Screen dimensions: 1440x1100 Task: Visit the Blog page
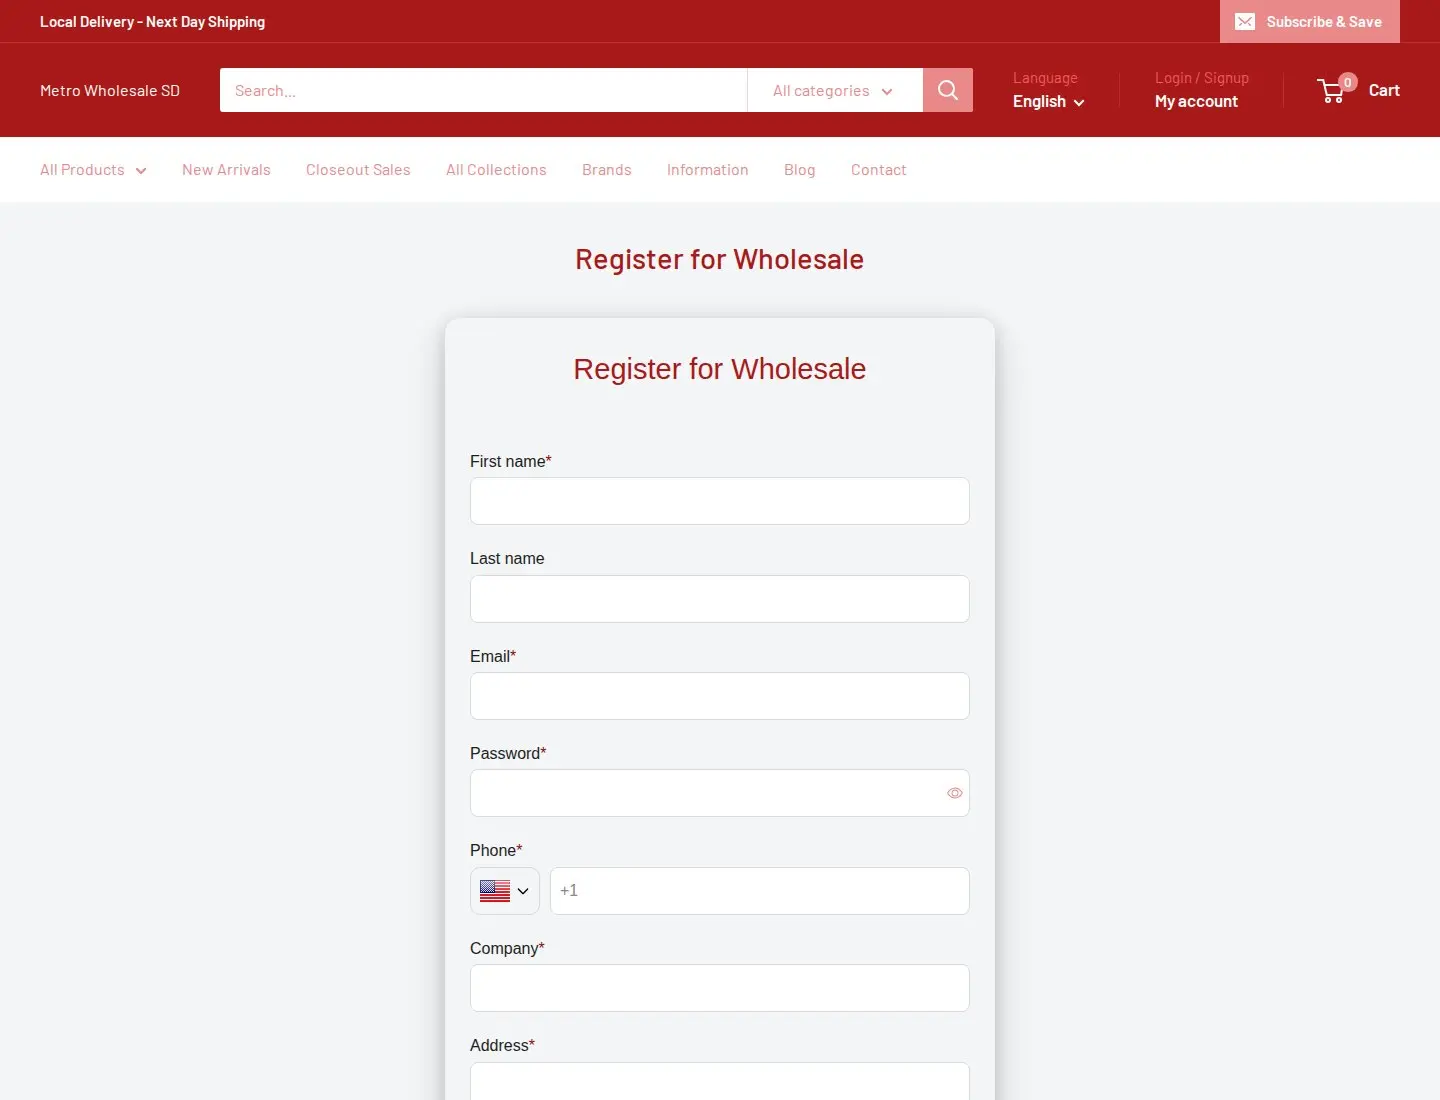coord(800,170)
